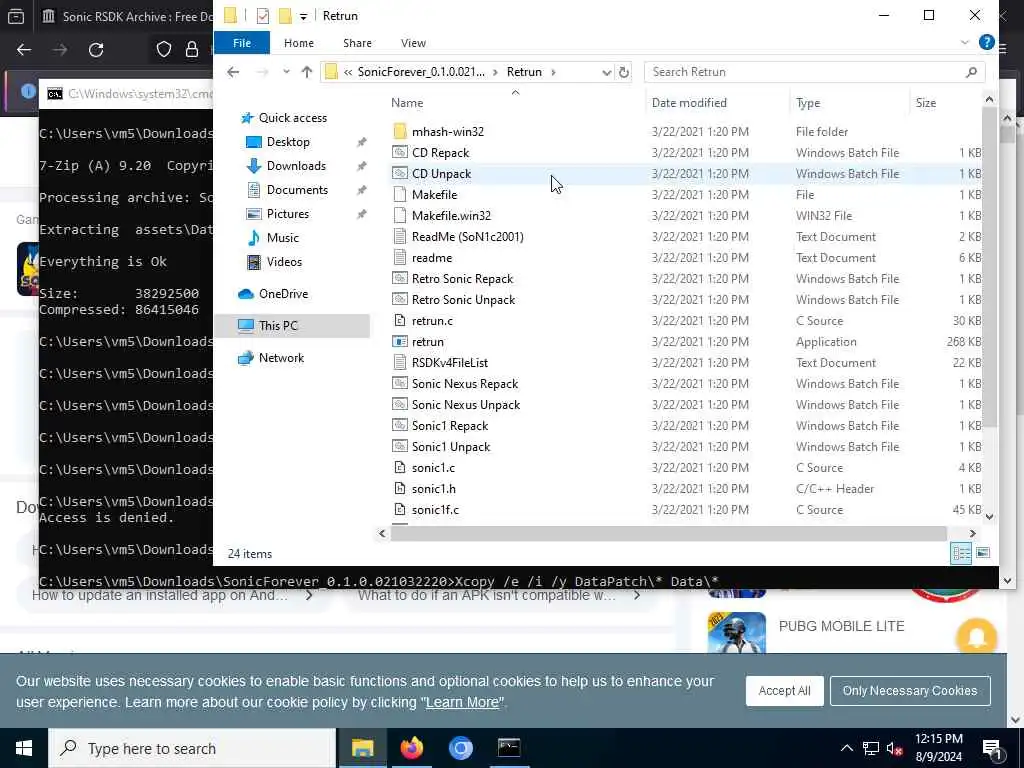Select the sonic1.h header file icon
This screenshot has height=768, width=1024.
tap(400, 488)
